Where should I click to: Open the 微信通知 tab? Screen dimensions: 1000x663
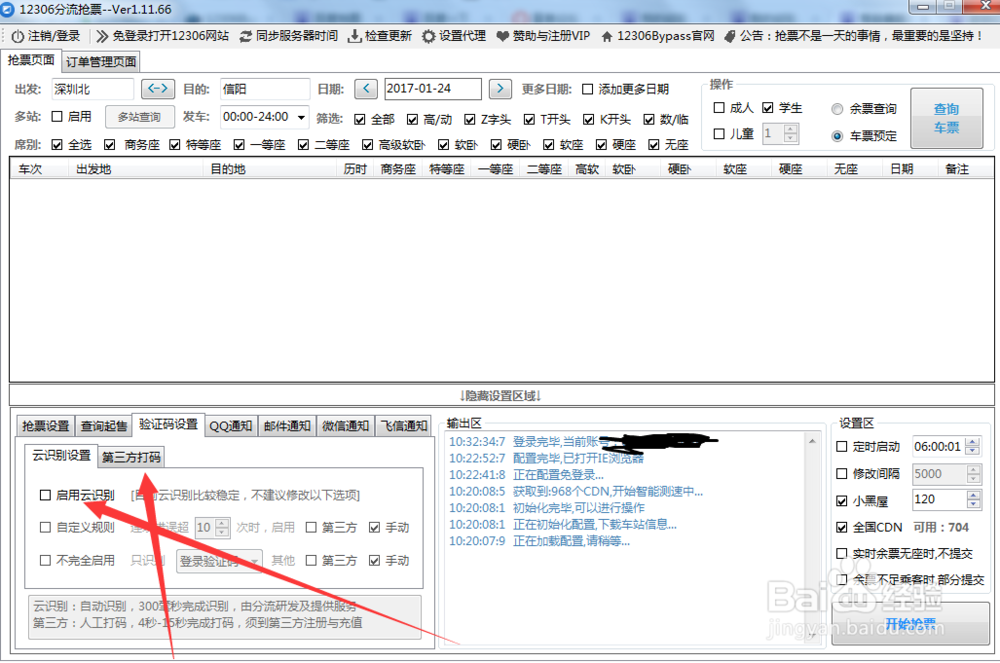pyautogui.click(x=346, y=426)
